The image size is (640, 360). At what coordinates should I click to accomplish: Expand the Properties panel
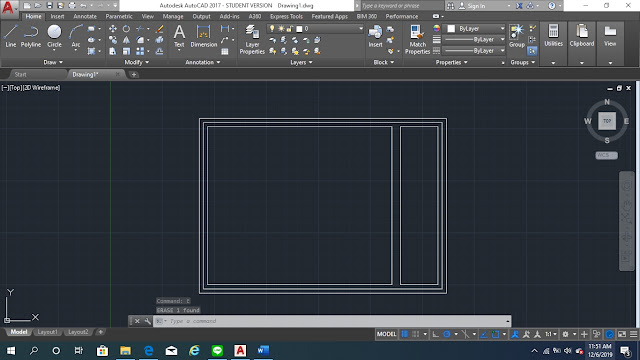click(x=451, y=62)
